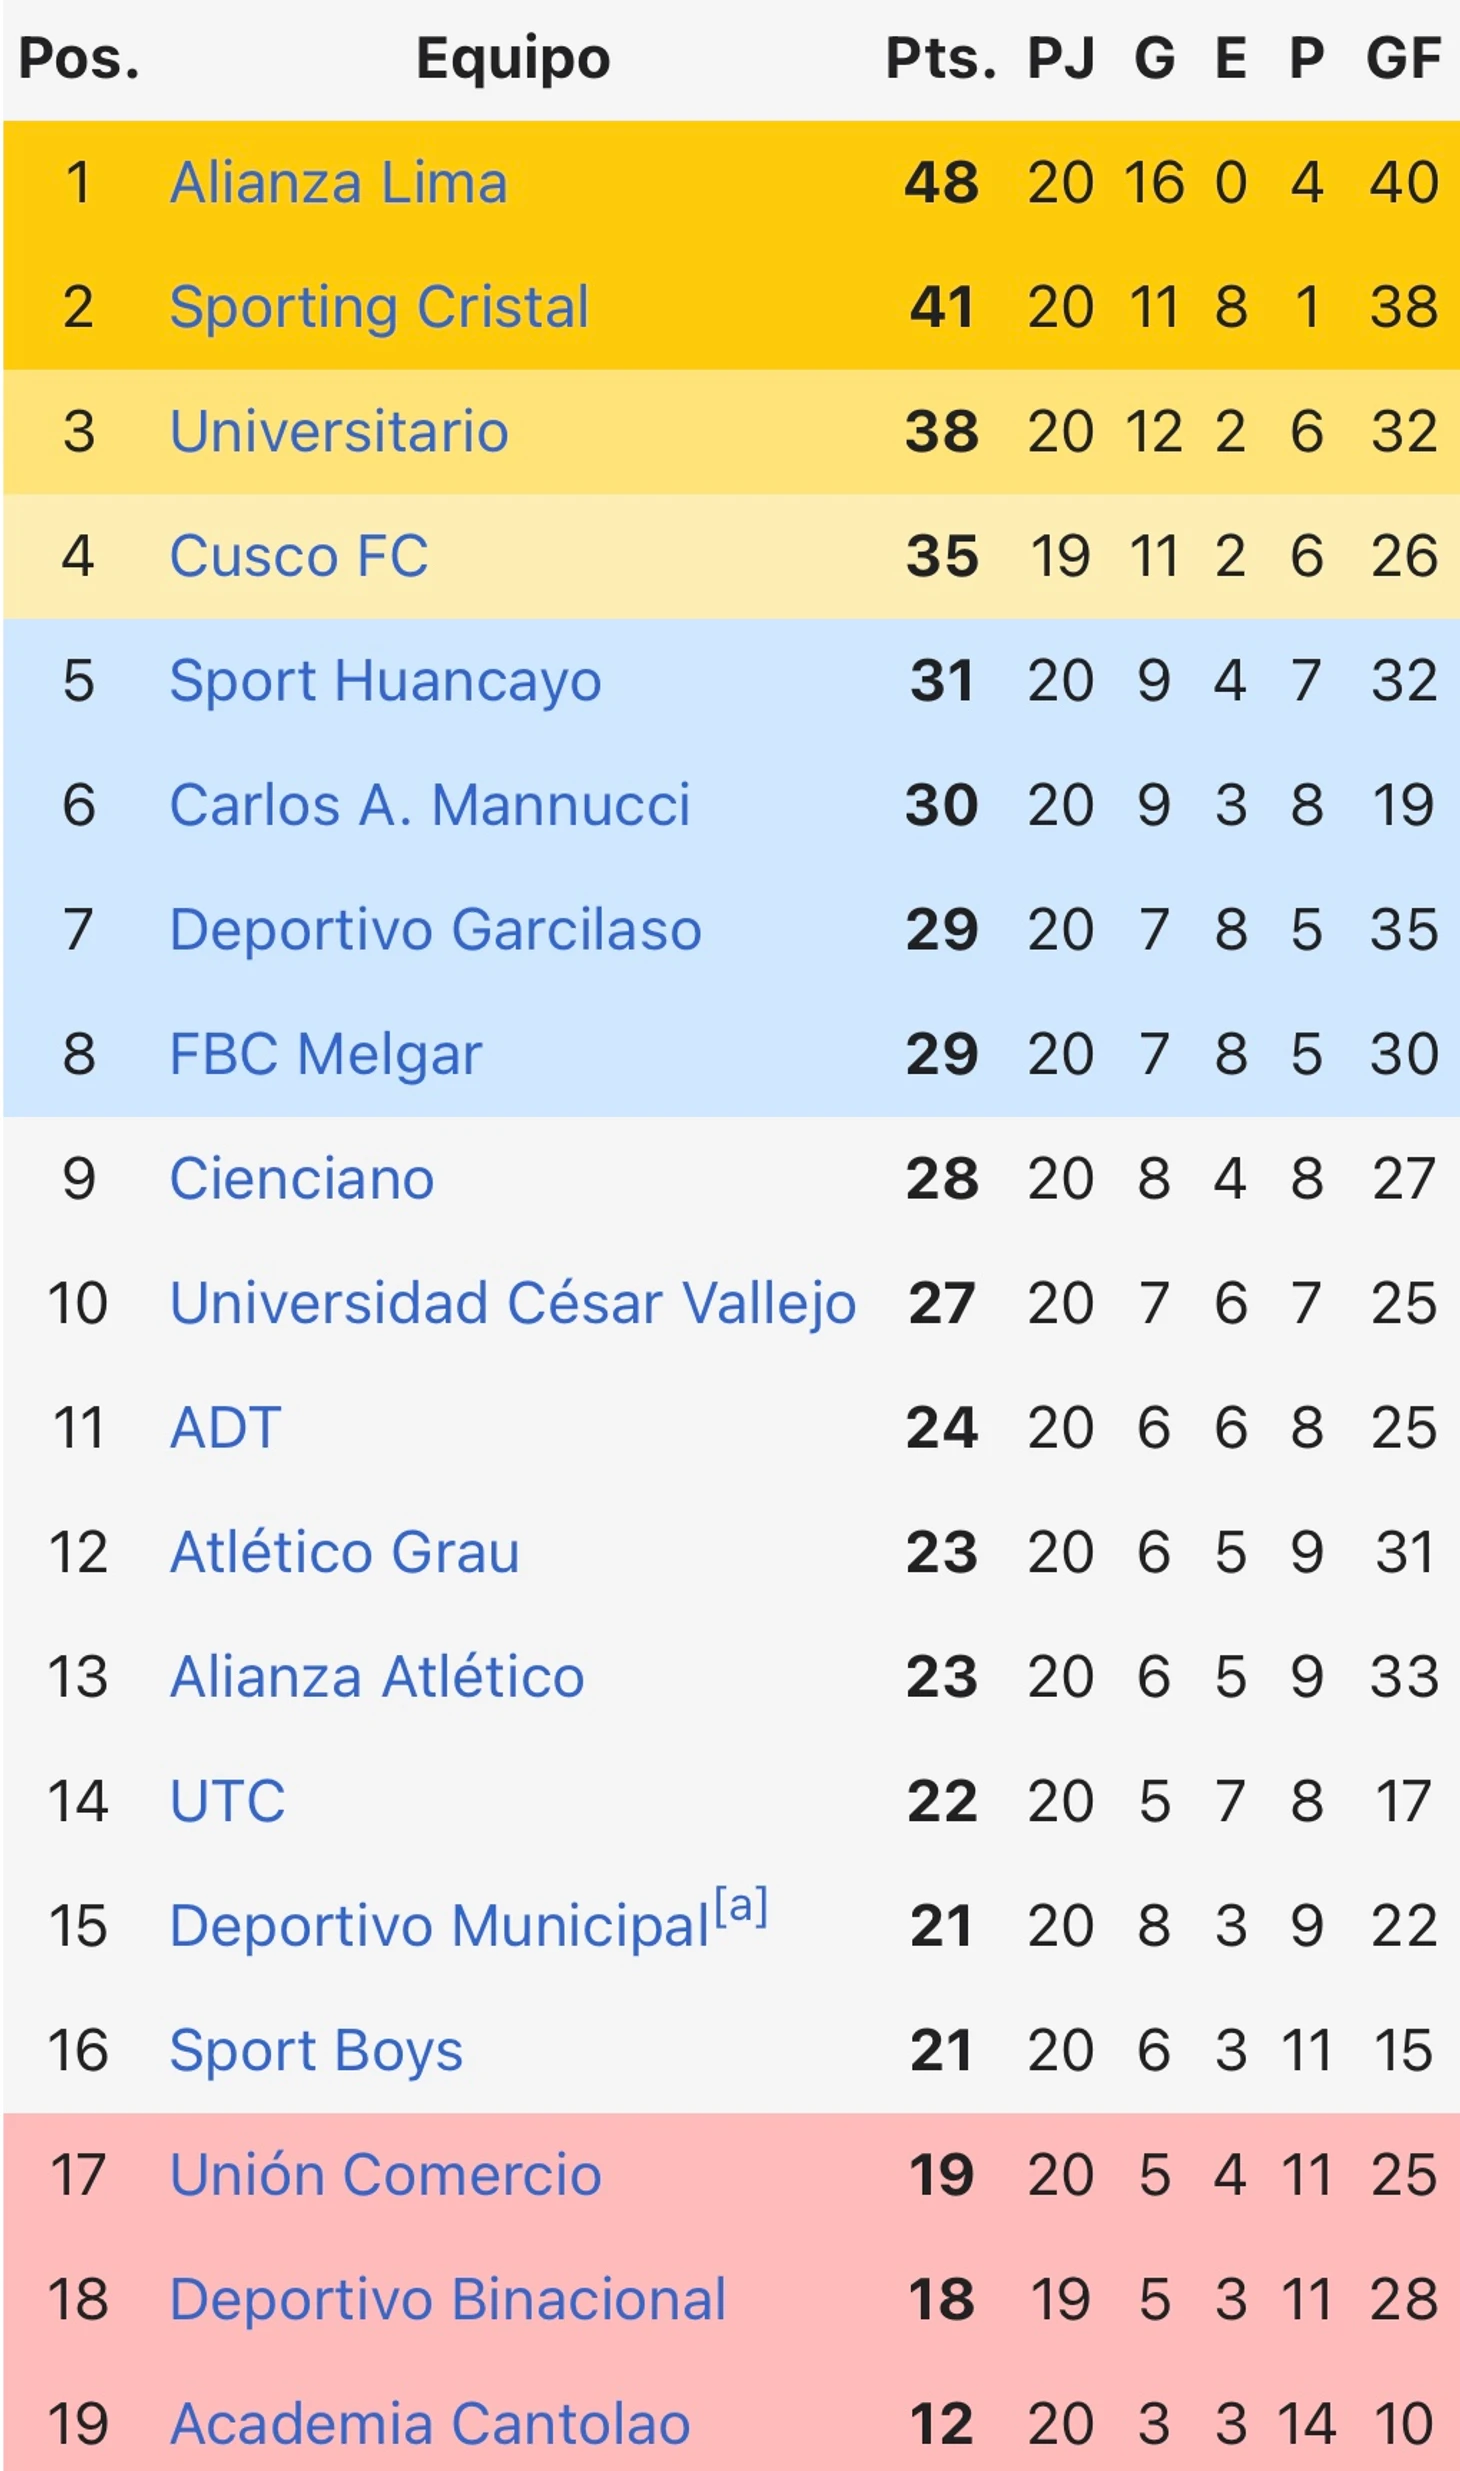Open the Cusco FC page link
The width and height of the screenshot is (1460, 2471).
coord(299,557)
